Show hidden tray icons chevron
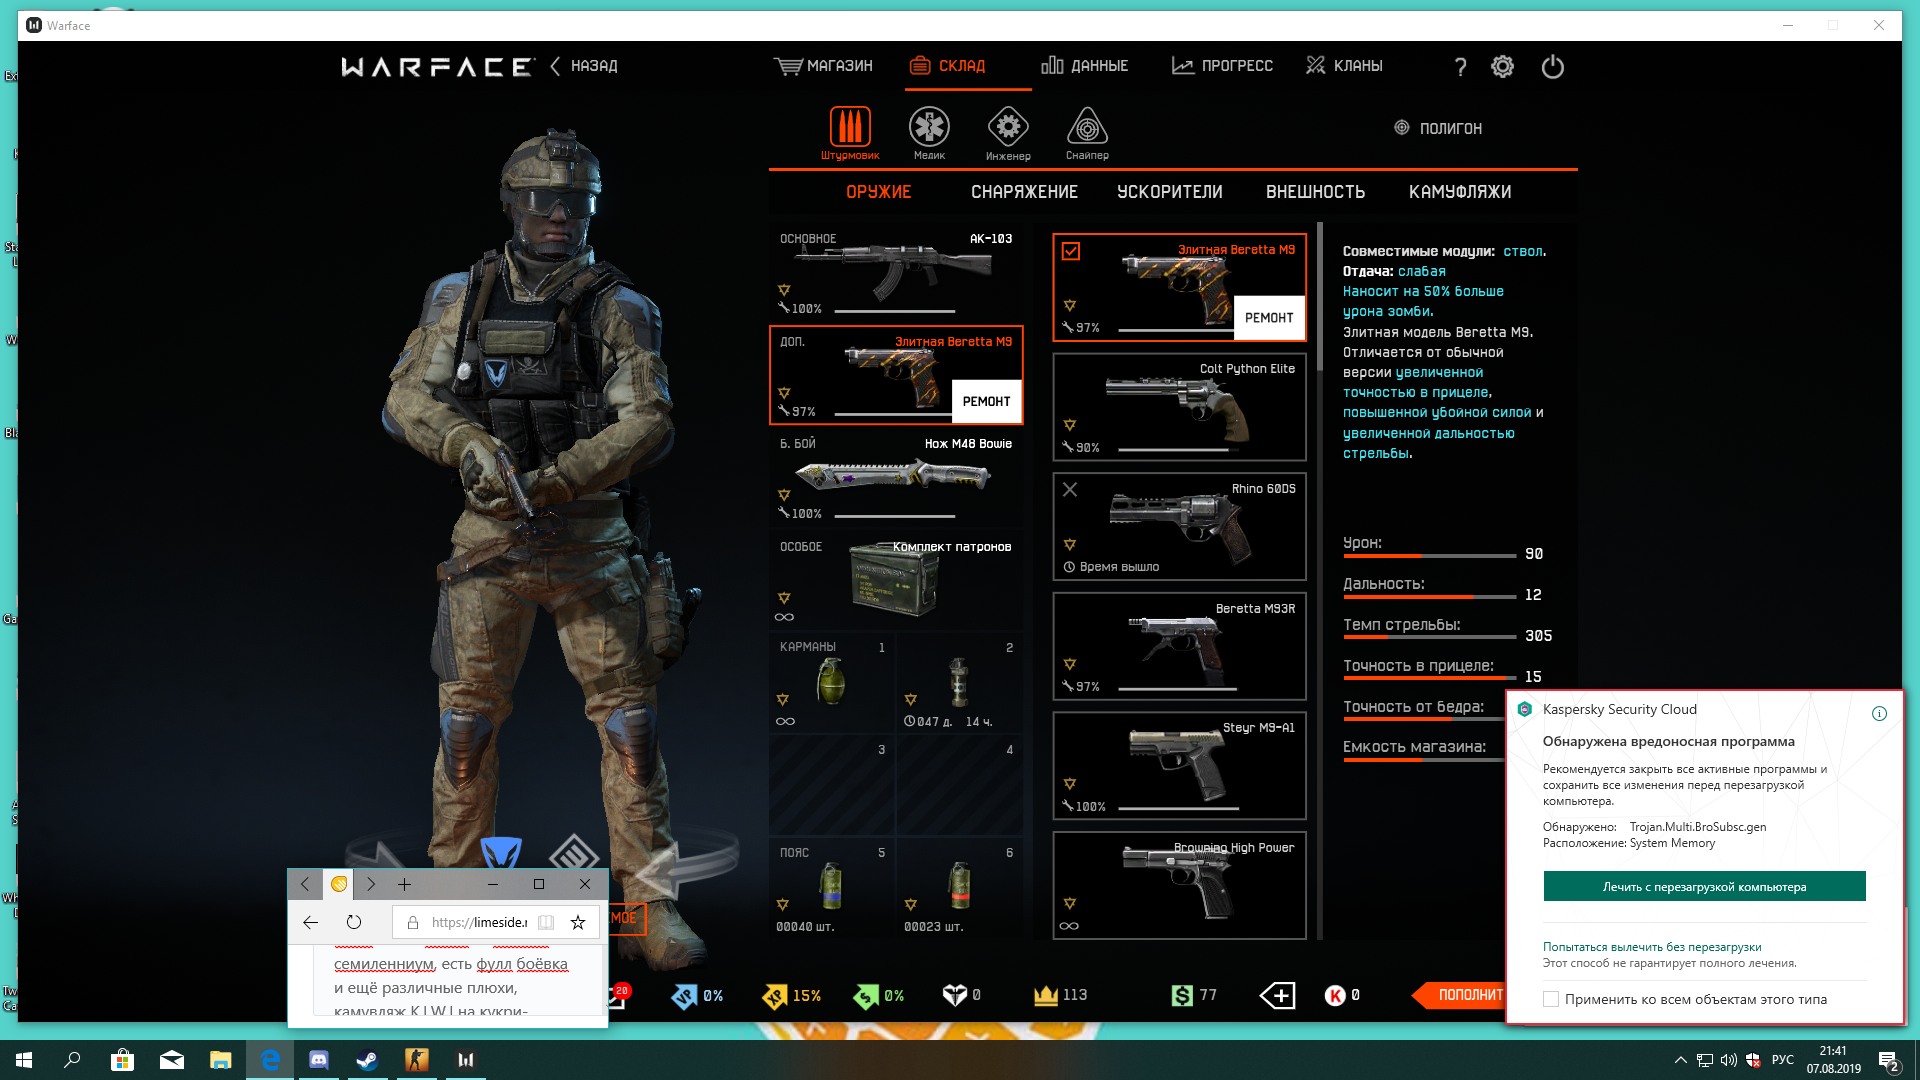 click(1680, 1060)
